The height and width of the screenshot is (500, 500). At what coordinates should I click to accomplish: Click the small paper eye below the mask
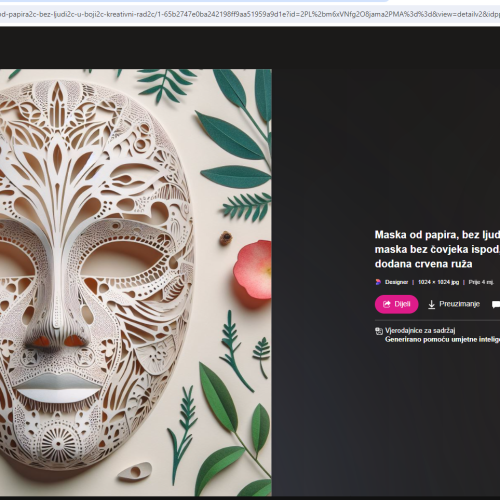pos(135,471)
